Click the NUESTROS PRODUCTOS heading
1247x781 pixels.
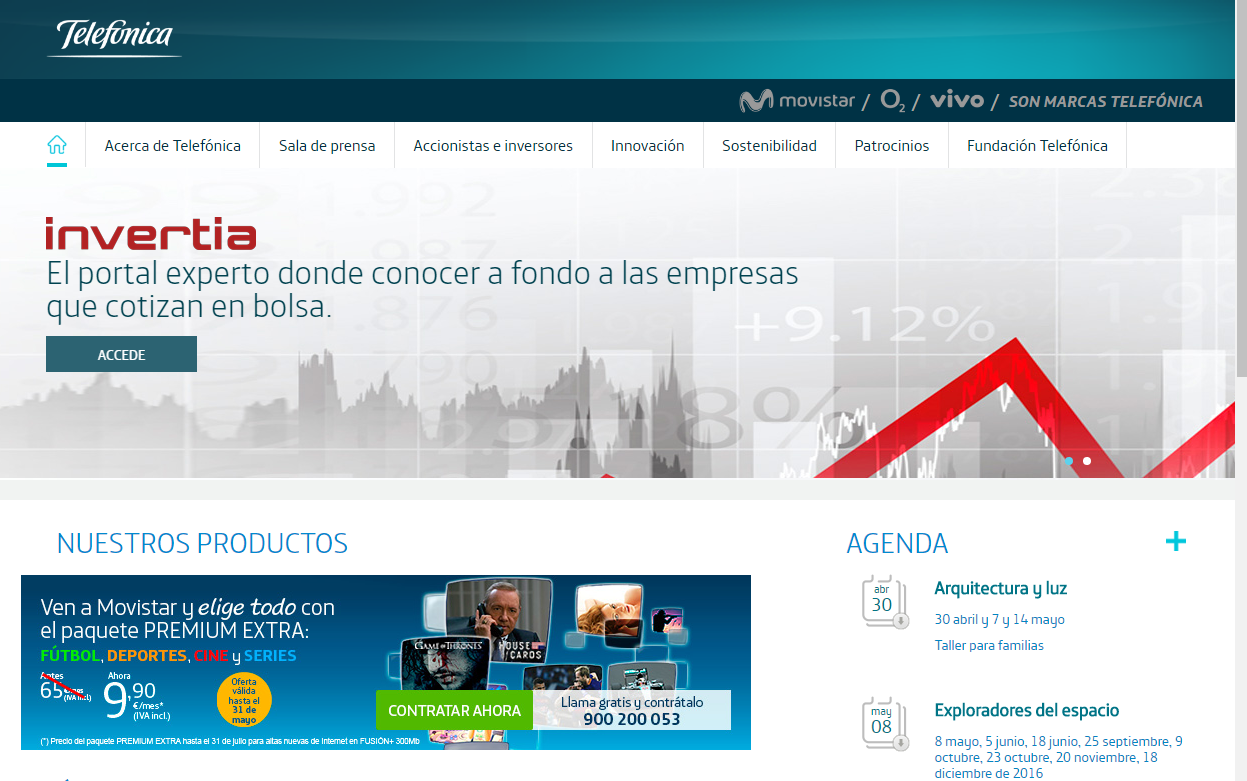202,543
